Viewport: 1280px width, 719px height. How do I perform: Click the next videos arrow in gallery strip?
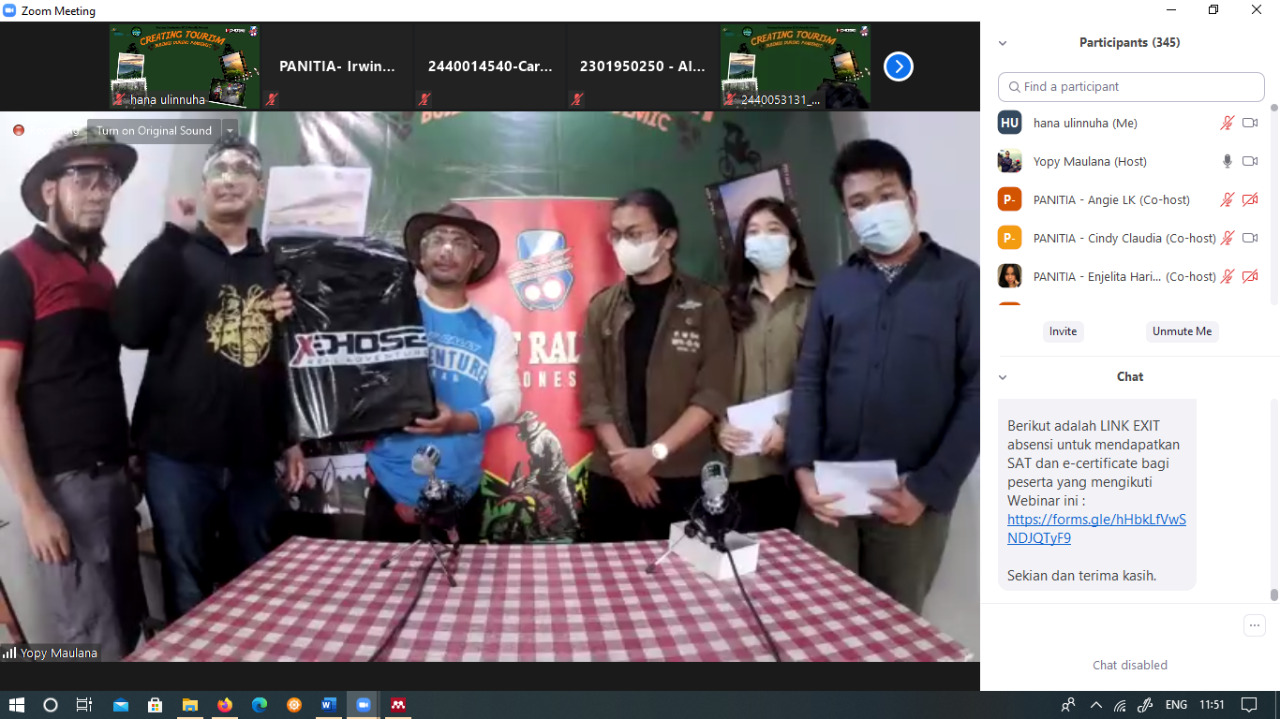click(x=897, y=66)
